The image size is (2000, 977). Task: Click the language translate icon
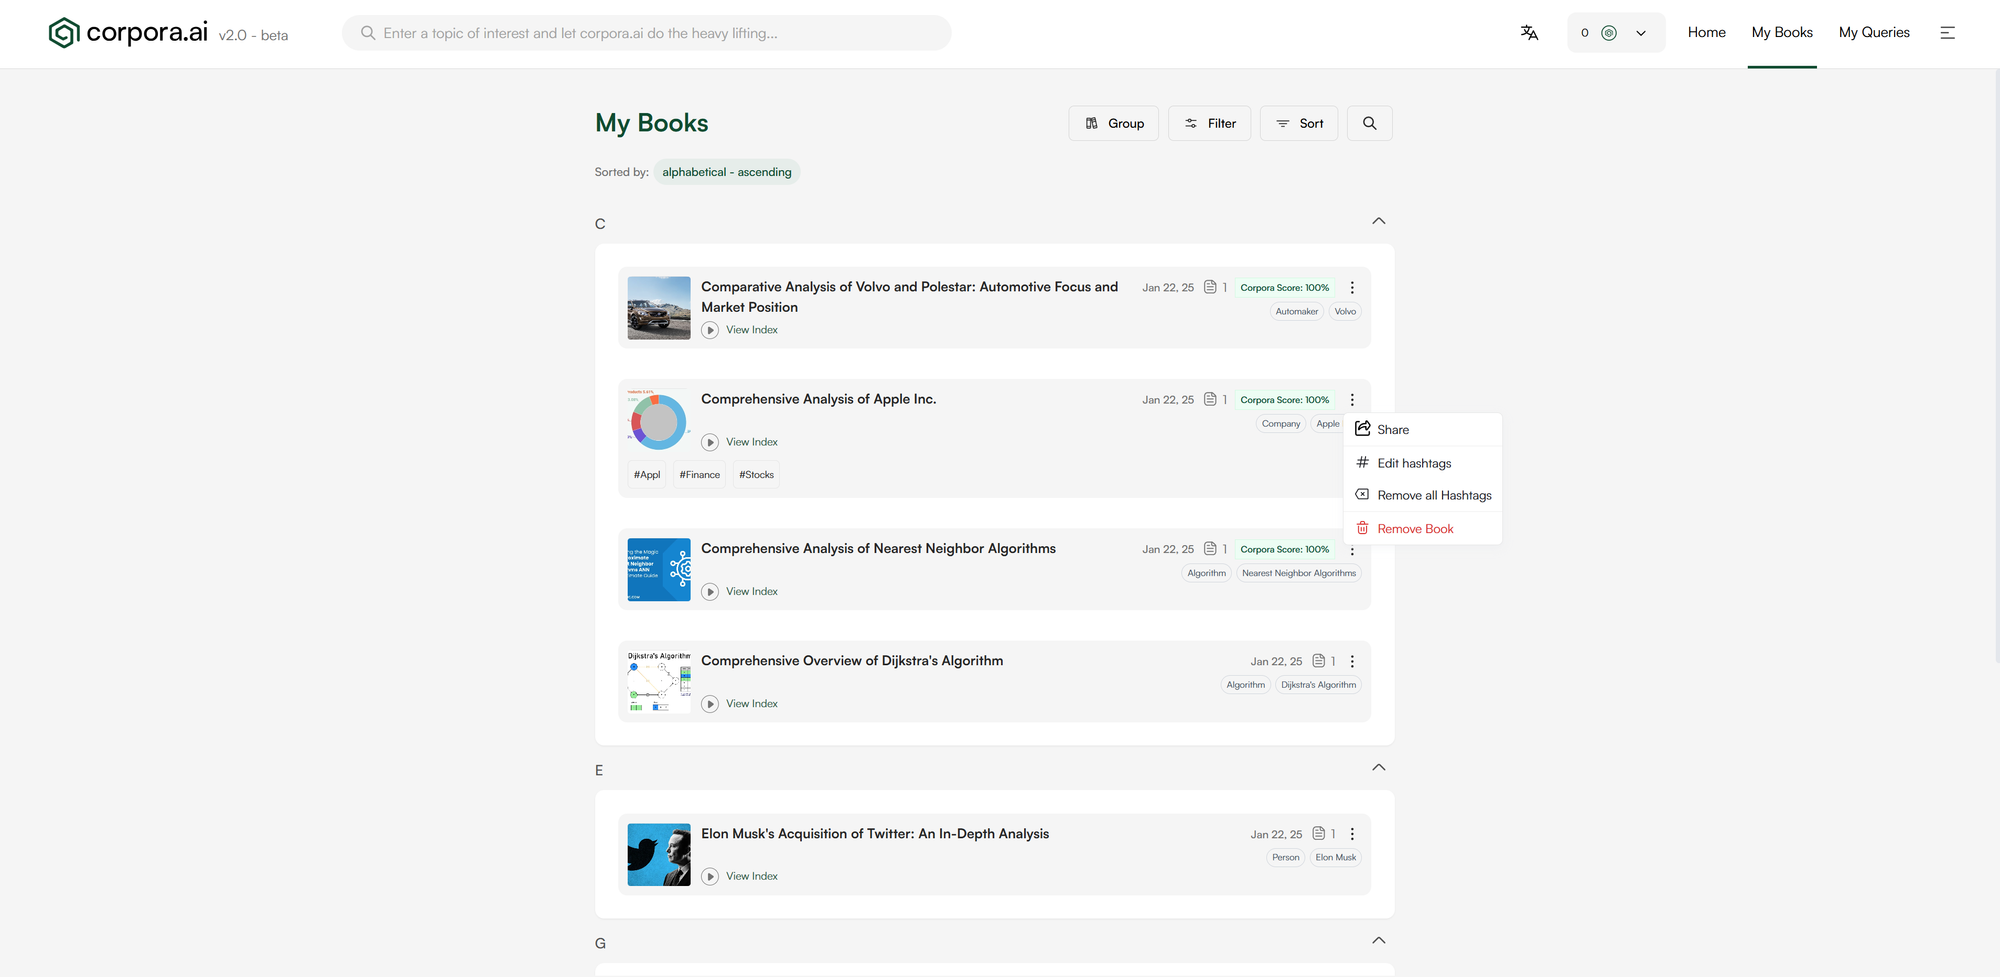point(1529,33)
